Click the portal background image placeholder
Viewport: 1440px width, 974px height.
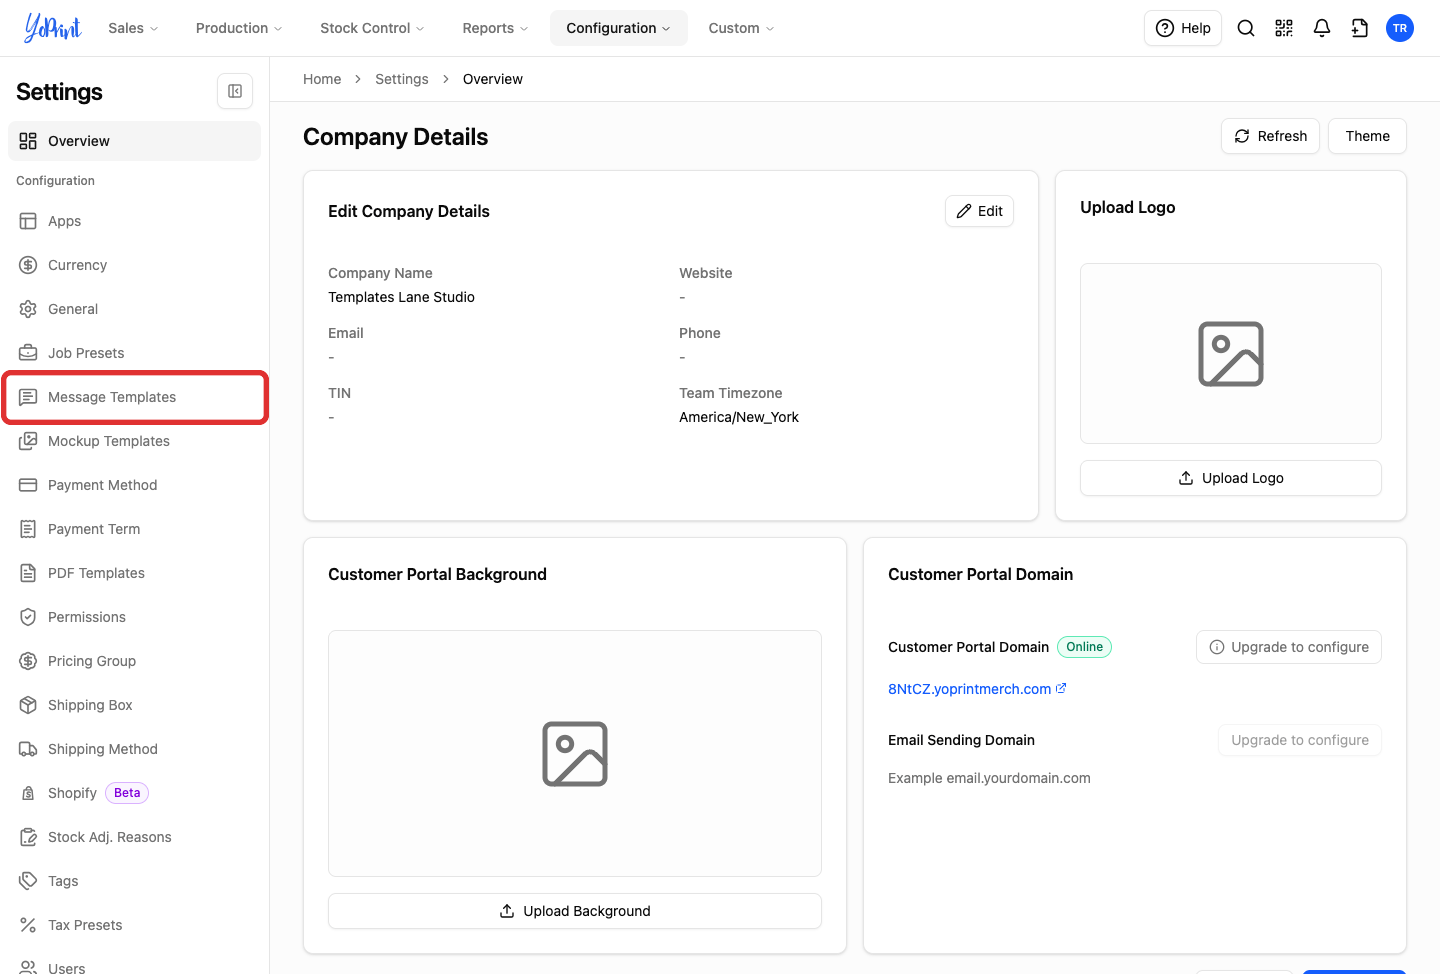(x=575, y=754)
